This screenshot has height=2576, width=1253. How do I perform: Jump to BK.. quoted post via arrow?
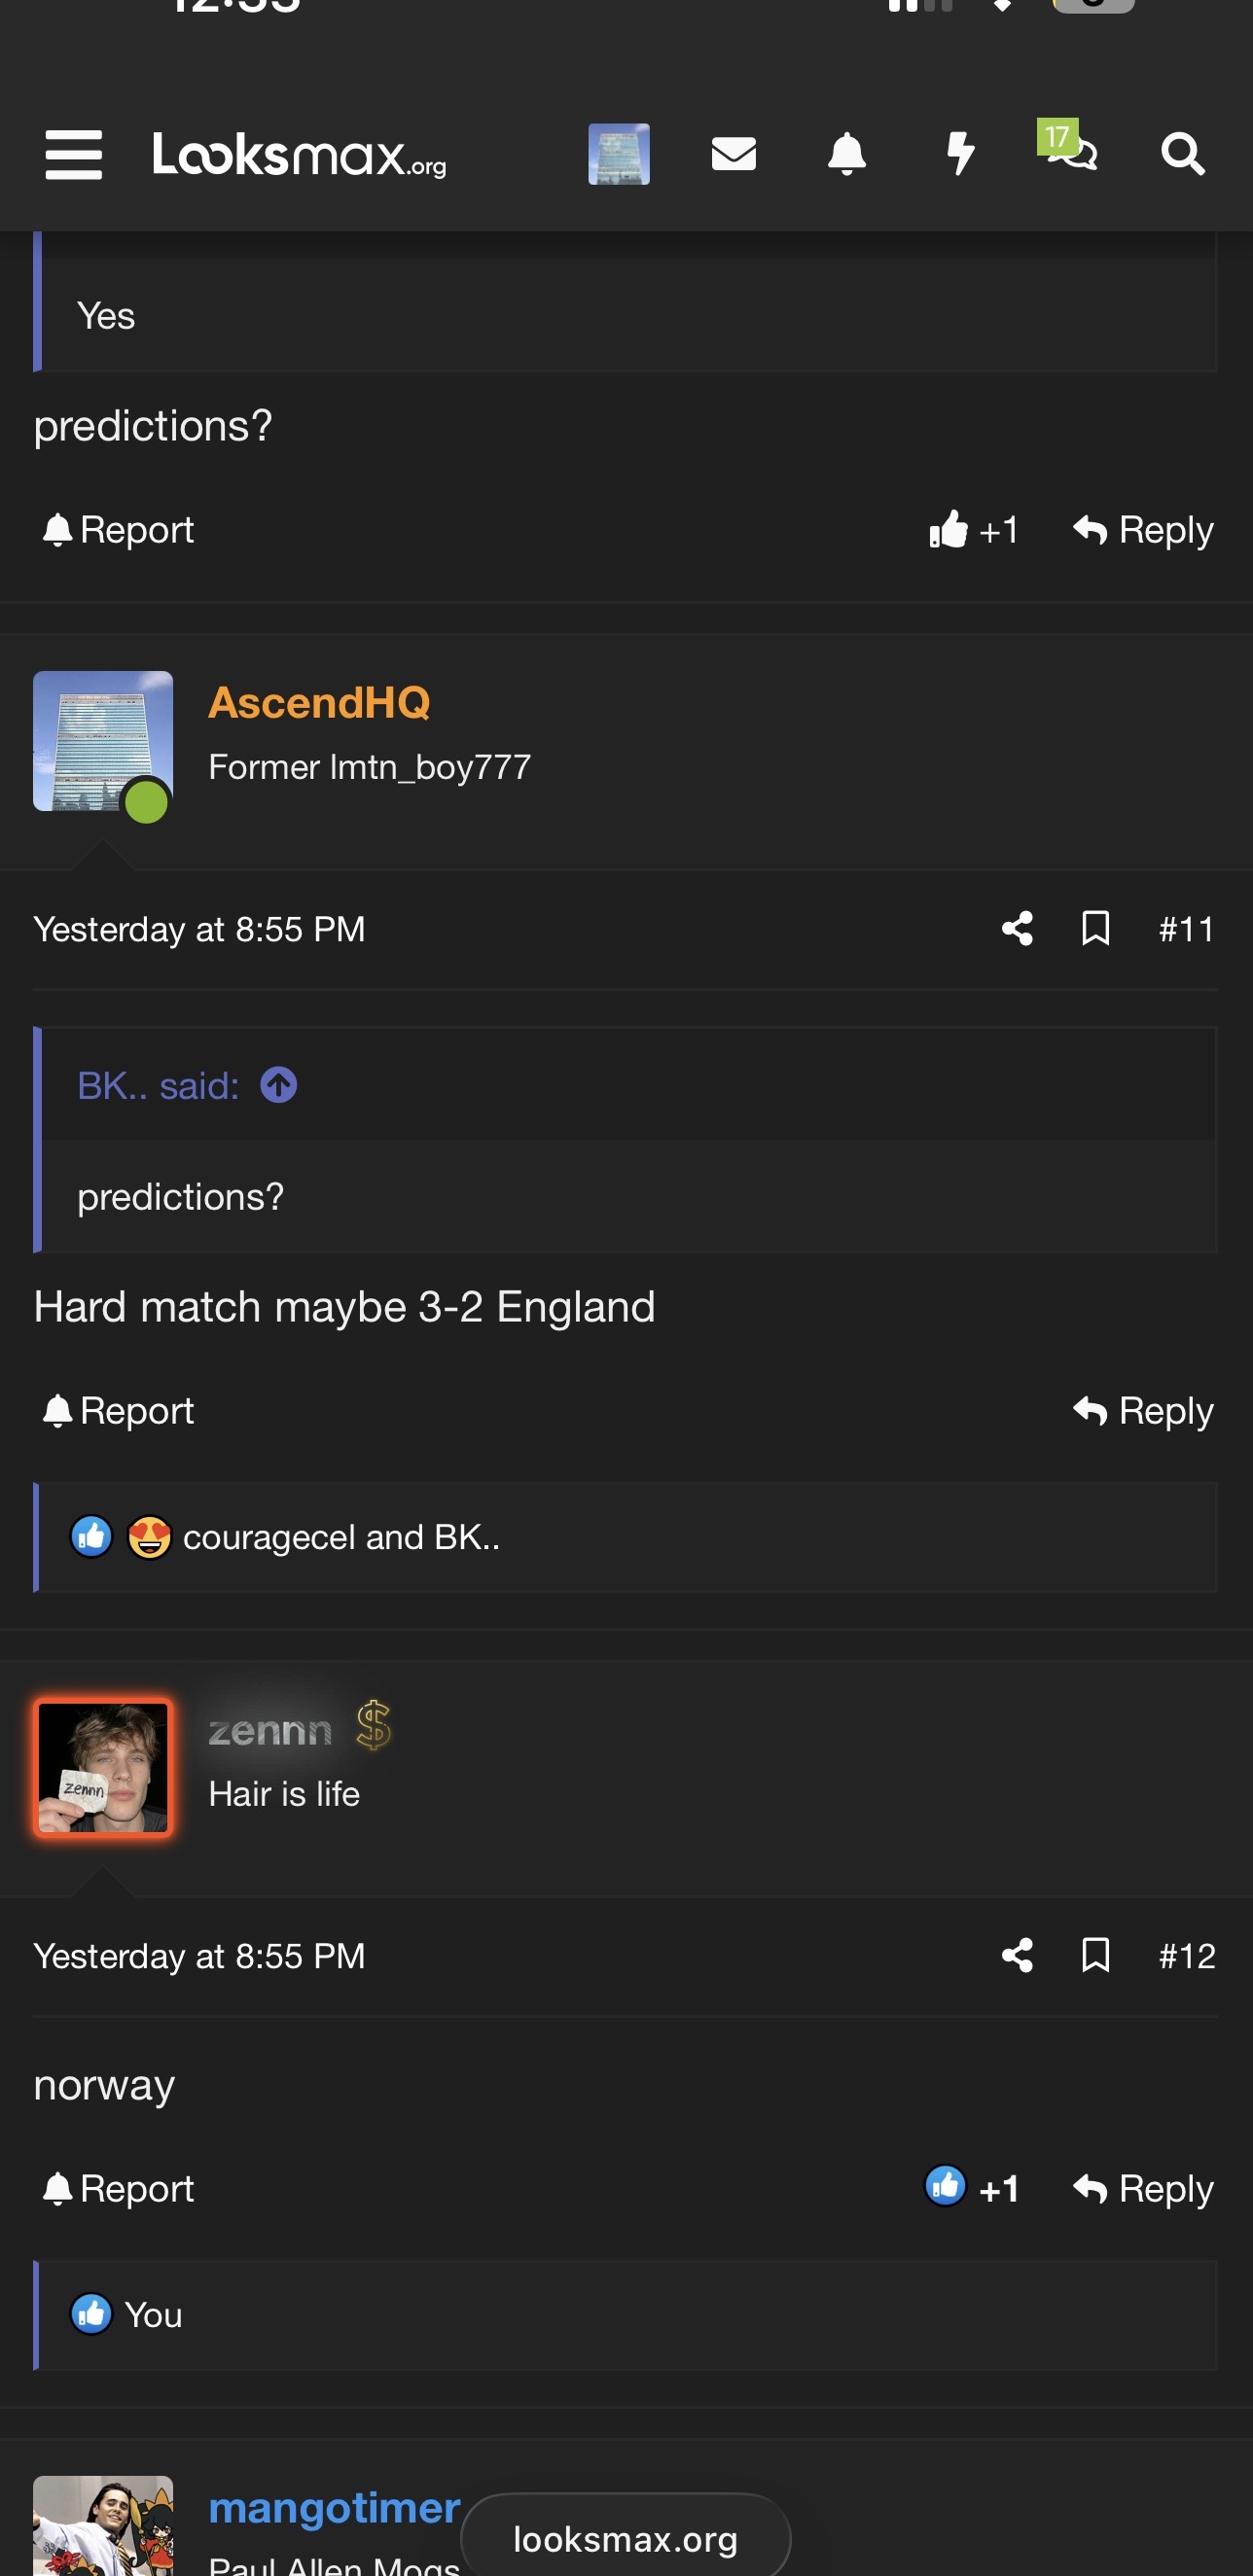click(279, 1085)
